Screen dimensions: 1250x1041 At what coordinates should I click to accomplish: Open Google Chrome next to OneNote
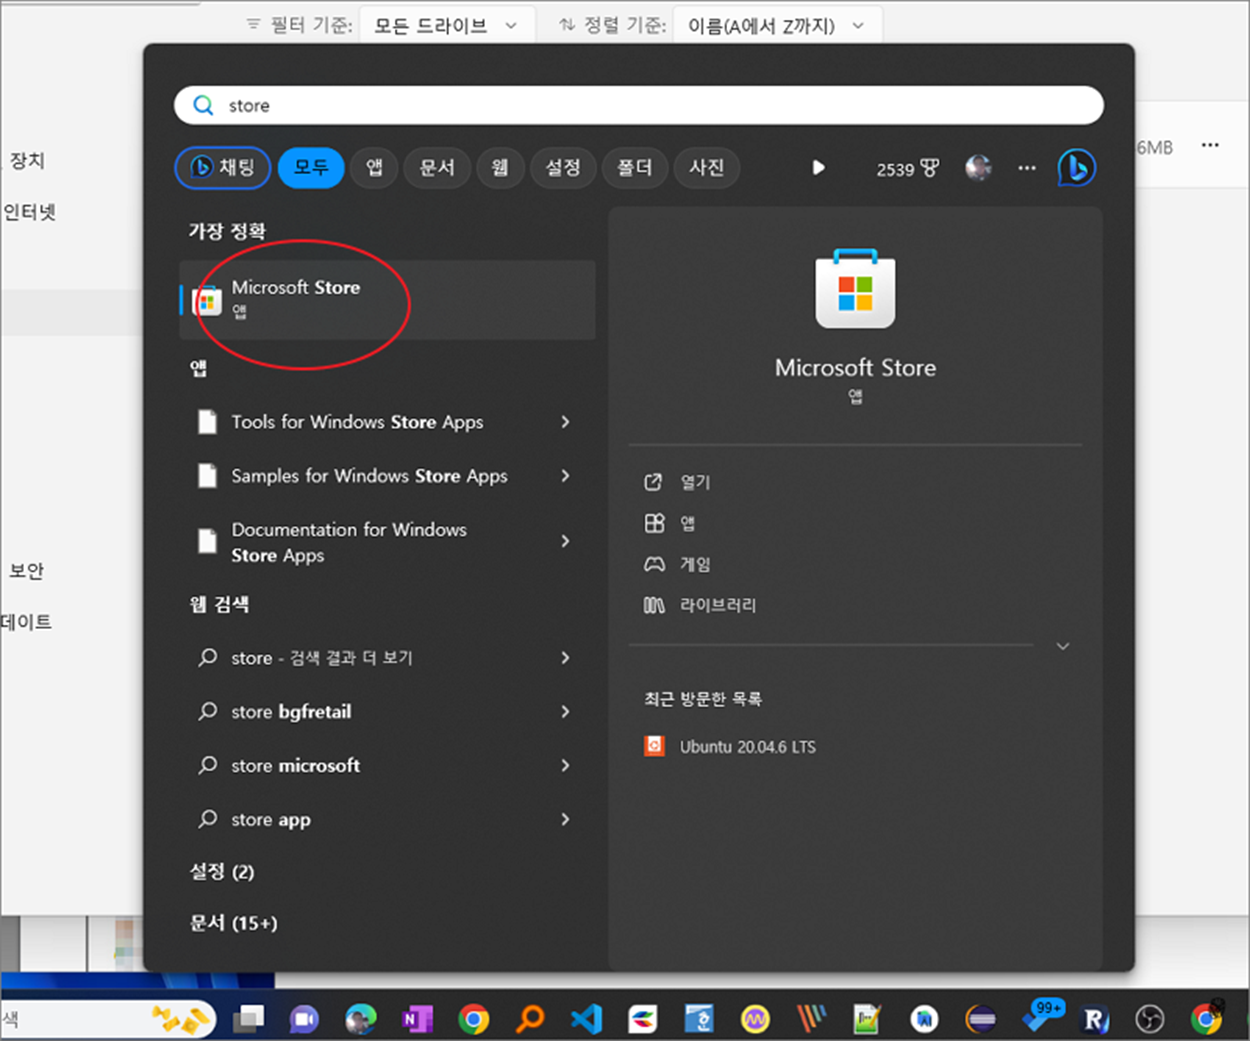point(474,1019)
